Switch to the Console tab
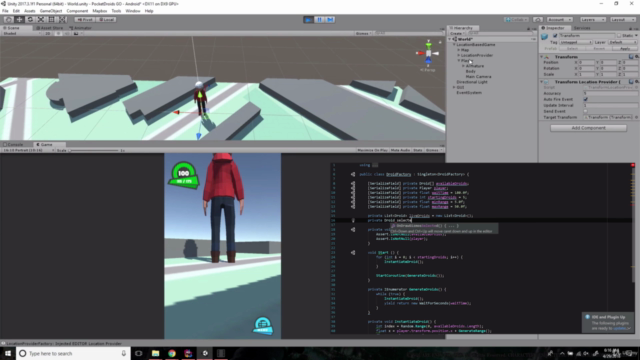 coord(13,144)
